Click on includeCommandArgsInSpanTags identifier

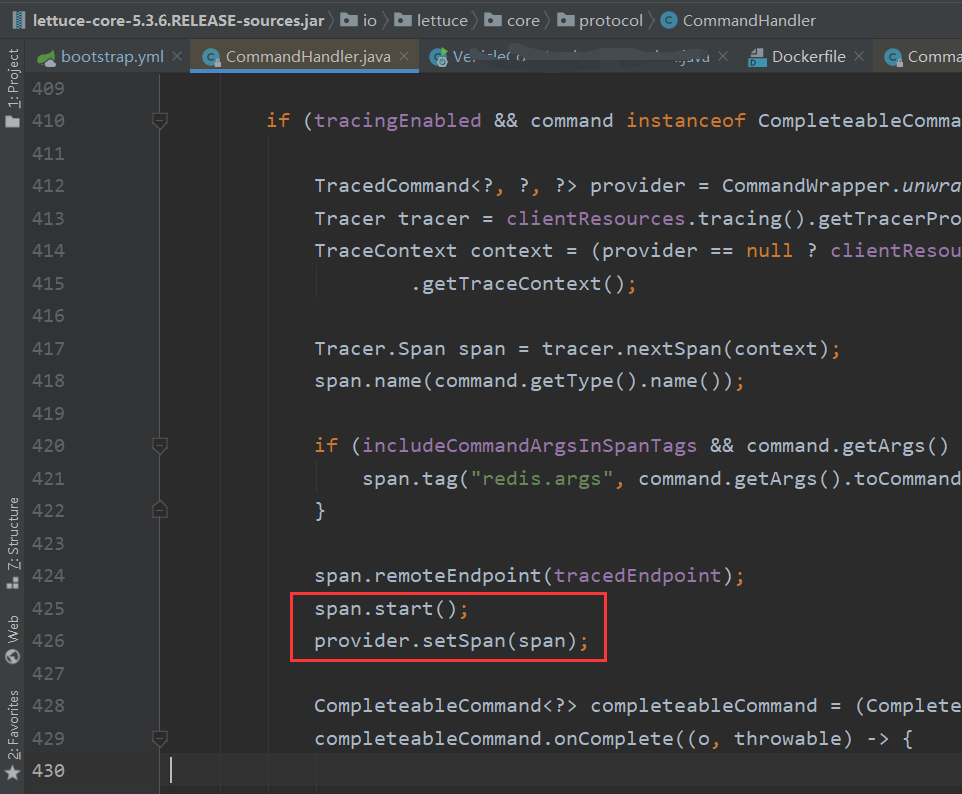[x=529, y=446]
